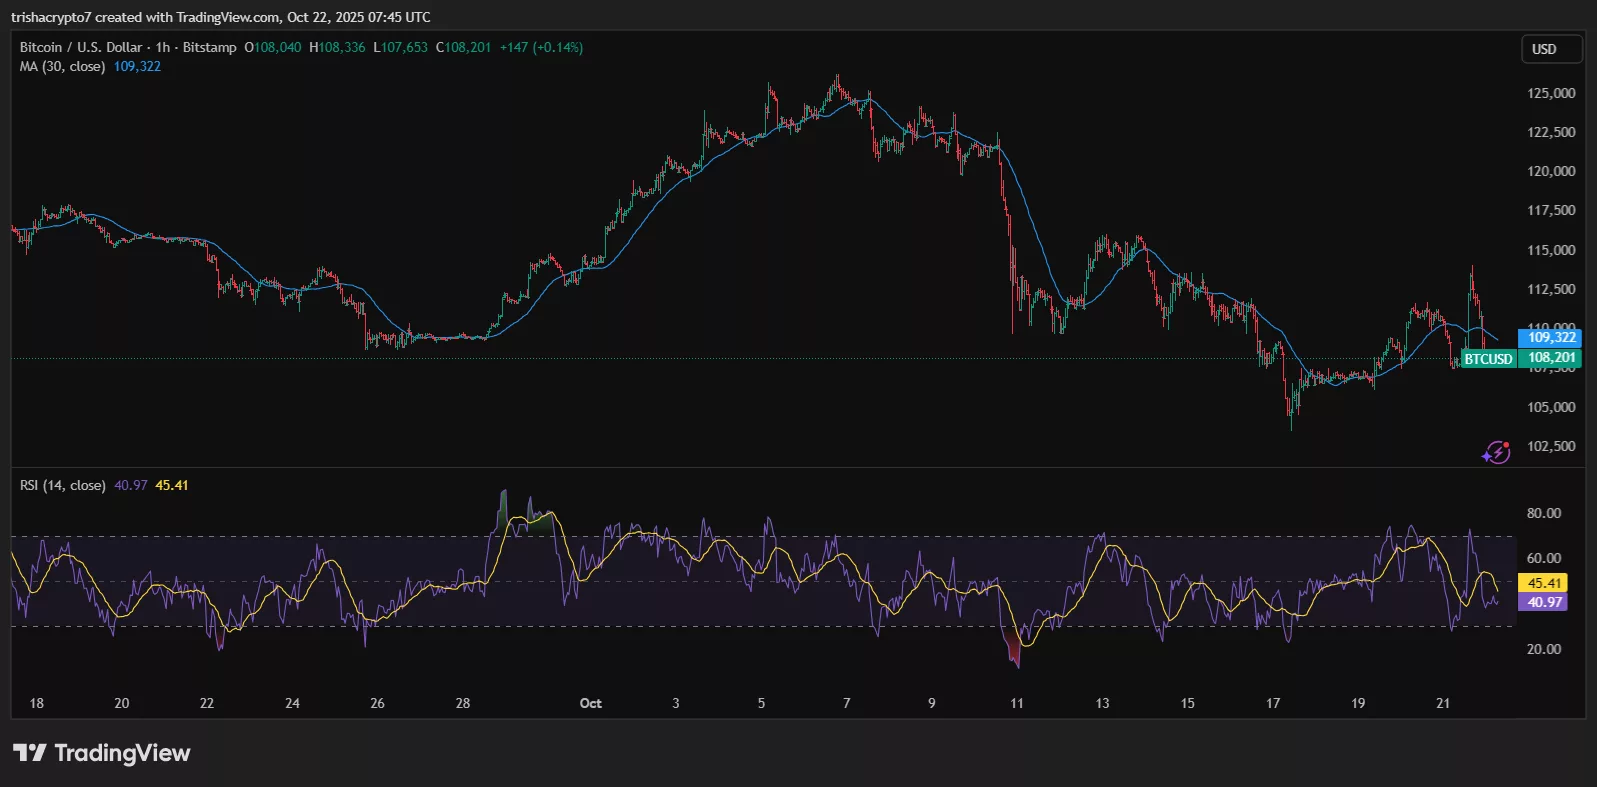
Task: Click the +147 (+0.14%) change value
Action: (541, 47)
